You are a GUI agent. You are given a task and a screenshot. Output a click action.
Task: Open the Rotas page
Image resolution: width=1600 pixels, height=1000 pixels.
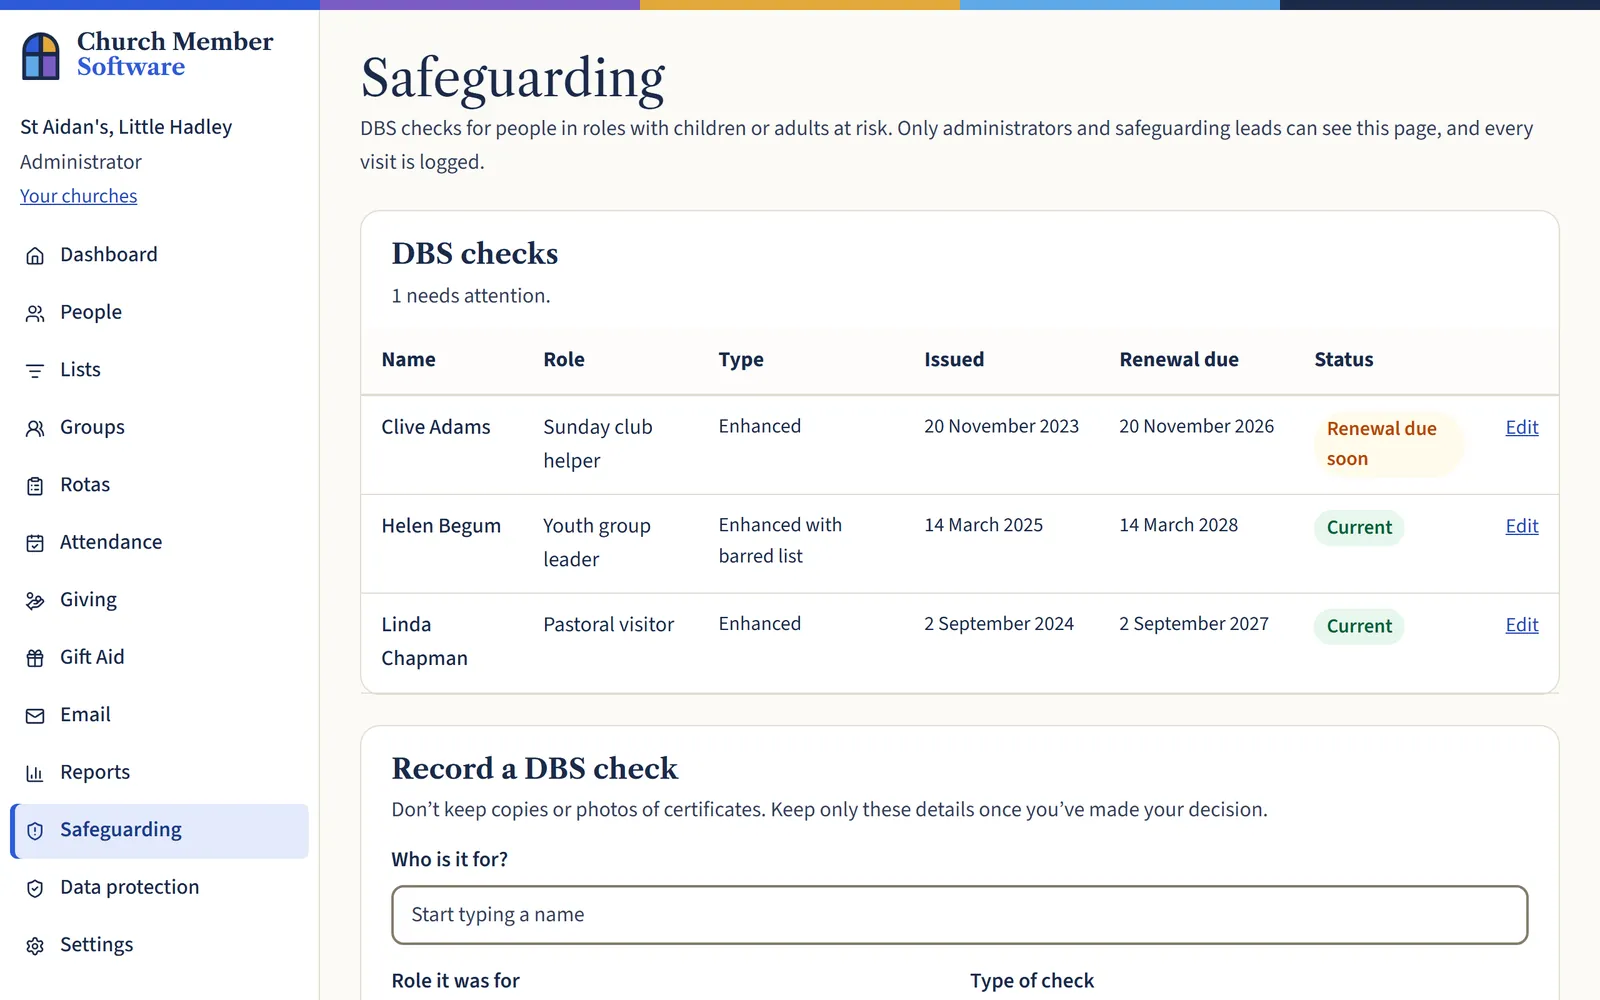click(x=160, y=485)
